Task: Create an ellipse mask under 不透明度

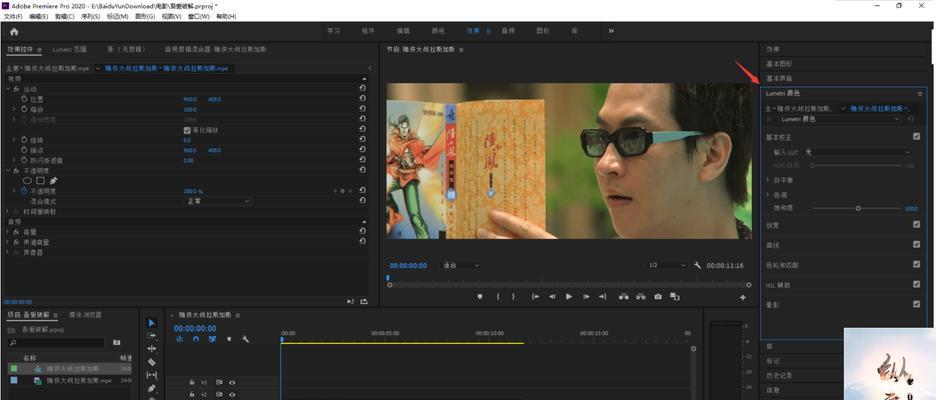Action: pos(27,180)
